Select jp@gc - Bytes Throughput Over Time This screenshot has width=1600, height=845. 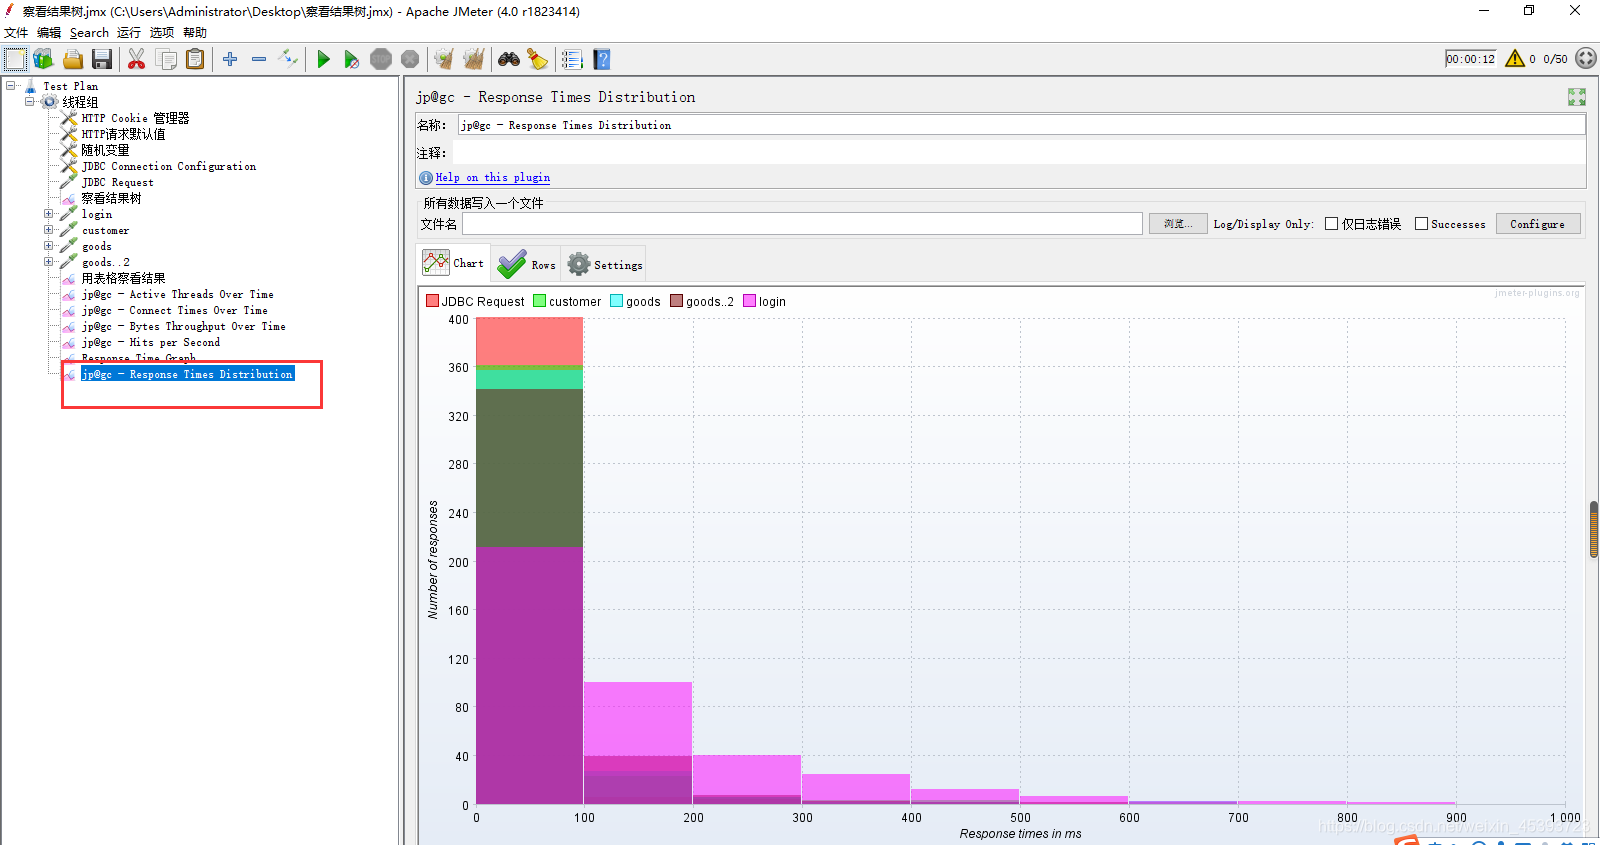(183, 326)
